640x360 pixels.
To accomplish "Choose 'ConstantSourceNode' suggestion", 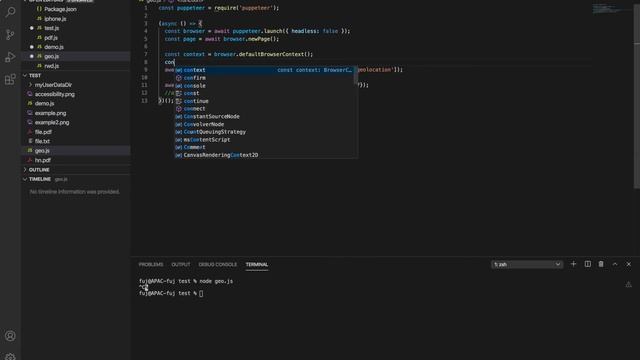I will click(x=265, y=117).
